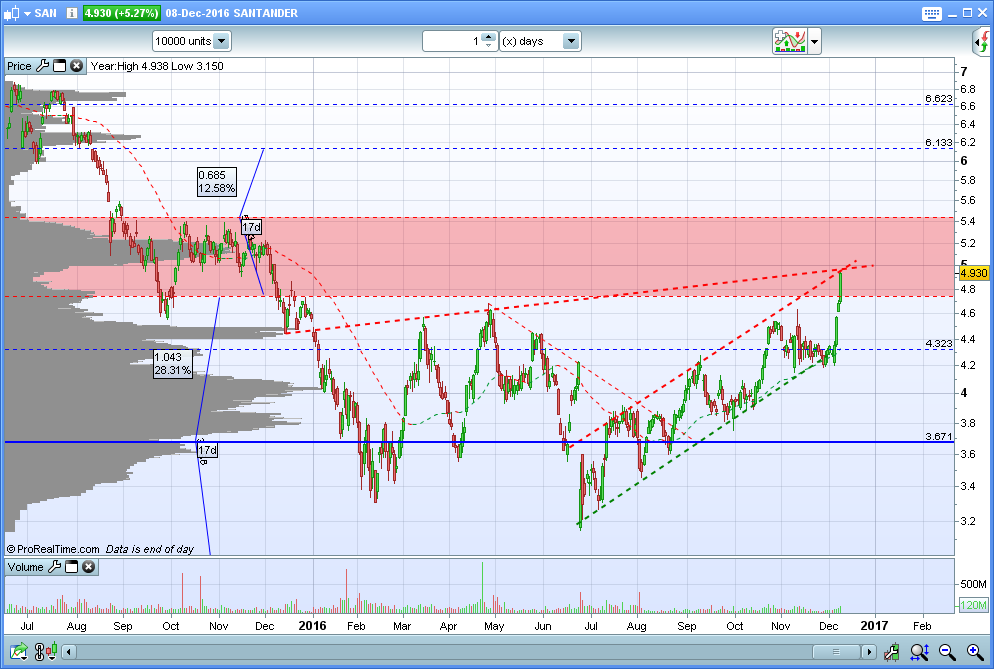Click the 1.043 28.31% measurement label
The height and width of the screenshot is (669, 994).
pyautogui.click(x=172, y=363)
